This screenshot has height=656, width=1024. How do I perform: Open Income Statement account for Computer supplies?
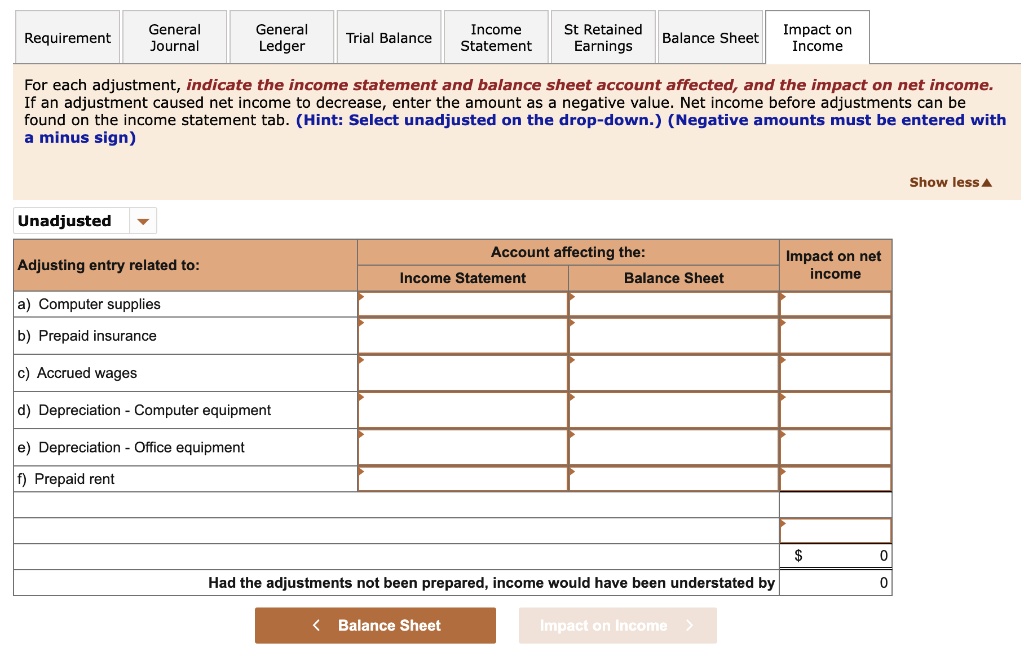[462, 304]
